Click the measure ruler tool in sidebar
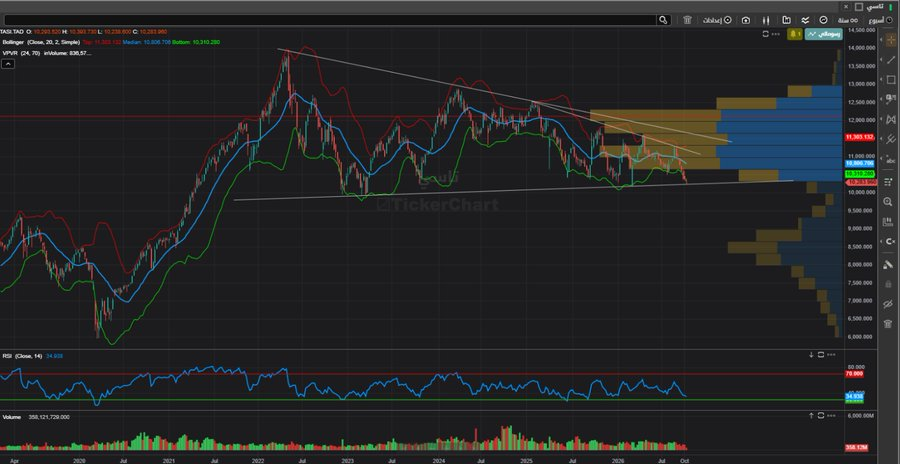 coord(889,222)
